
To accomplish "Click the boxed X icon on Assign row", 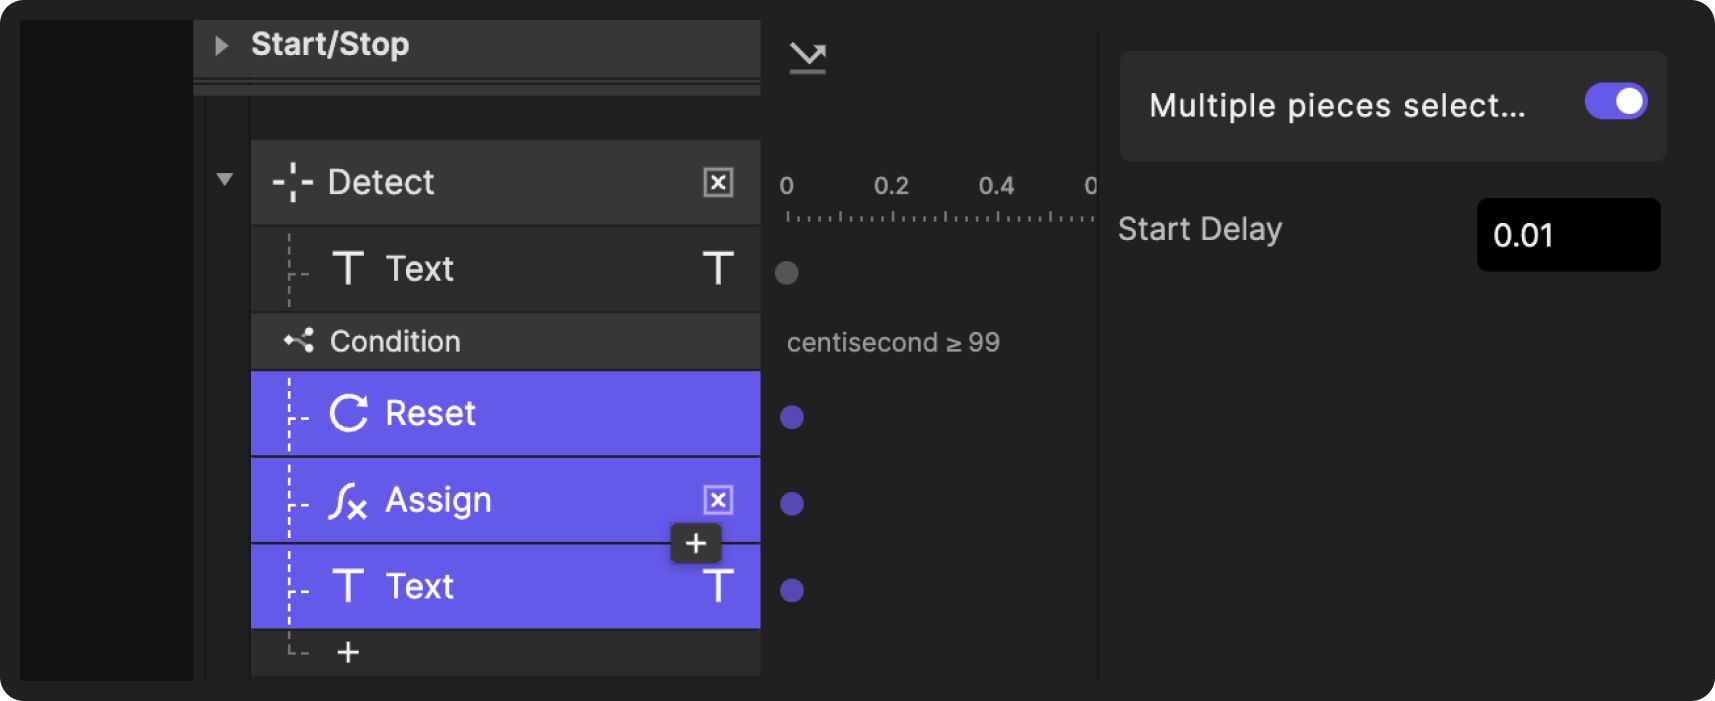I will [x=718, y=500].
